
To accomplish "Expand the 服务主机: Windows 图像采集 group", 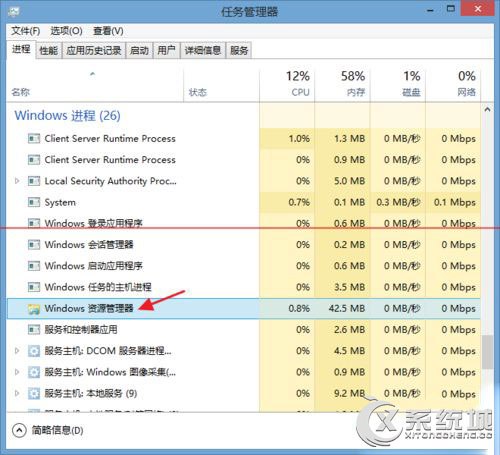I will [x=17, y=372].
